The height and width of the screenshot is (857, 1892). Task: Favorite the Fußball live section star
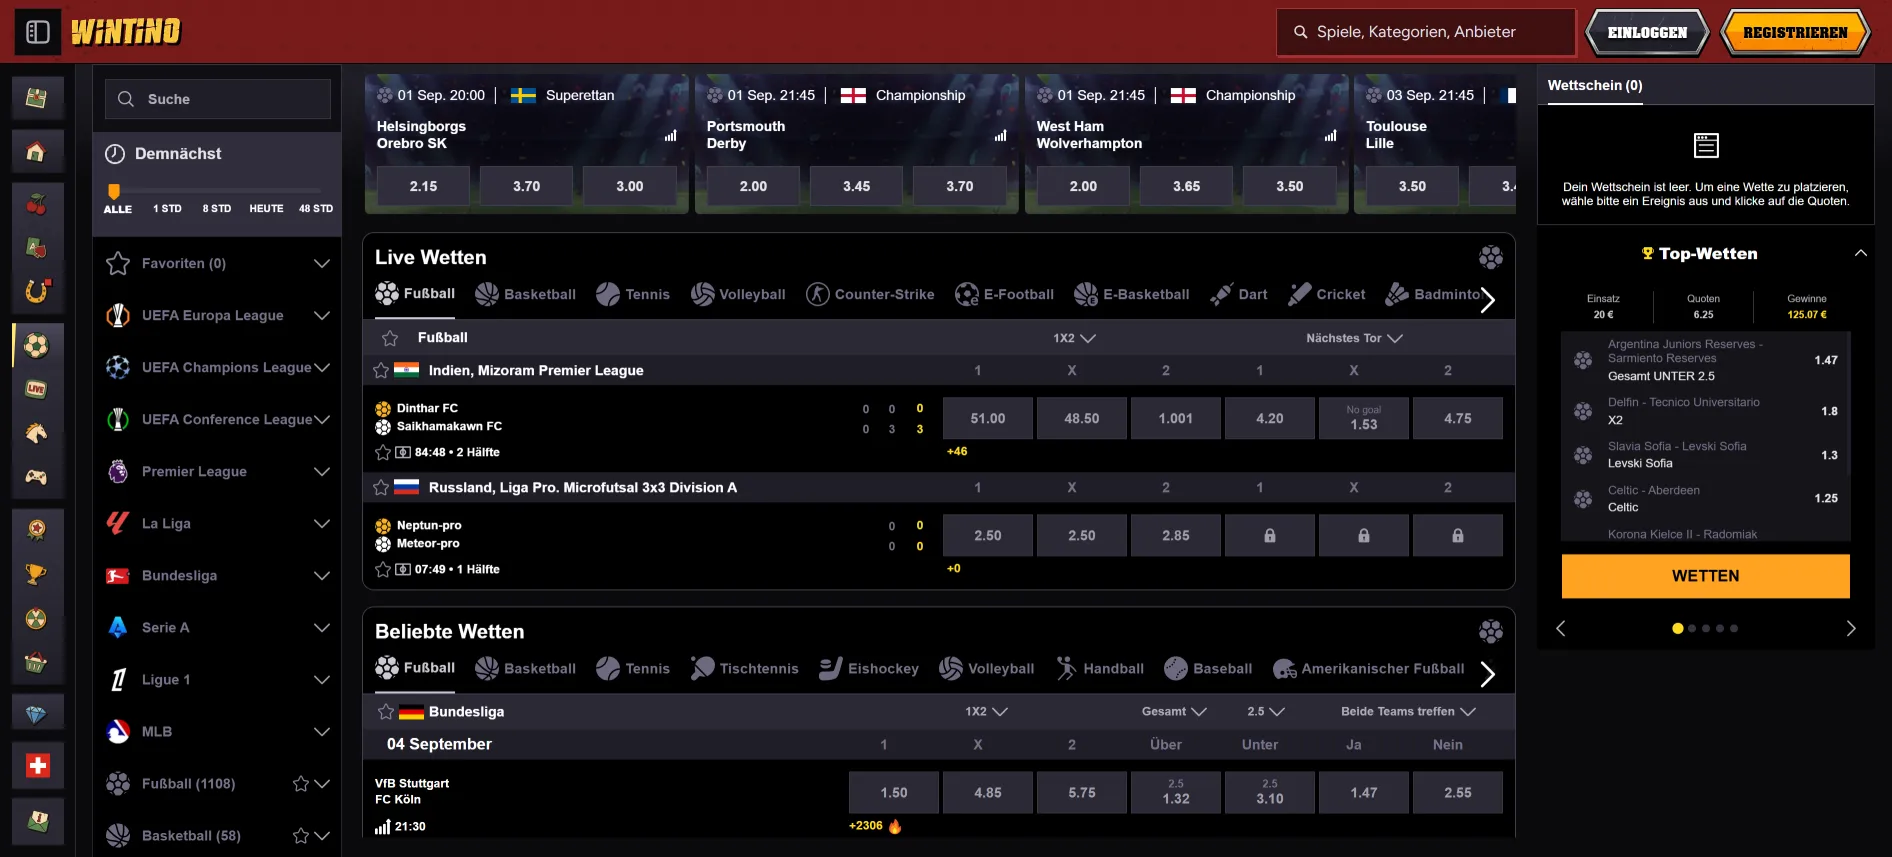(390, 338)
